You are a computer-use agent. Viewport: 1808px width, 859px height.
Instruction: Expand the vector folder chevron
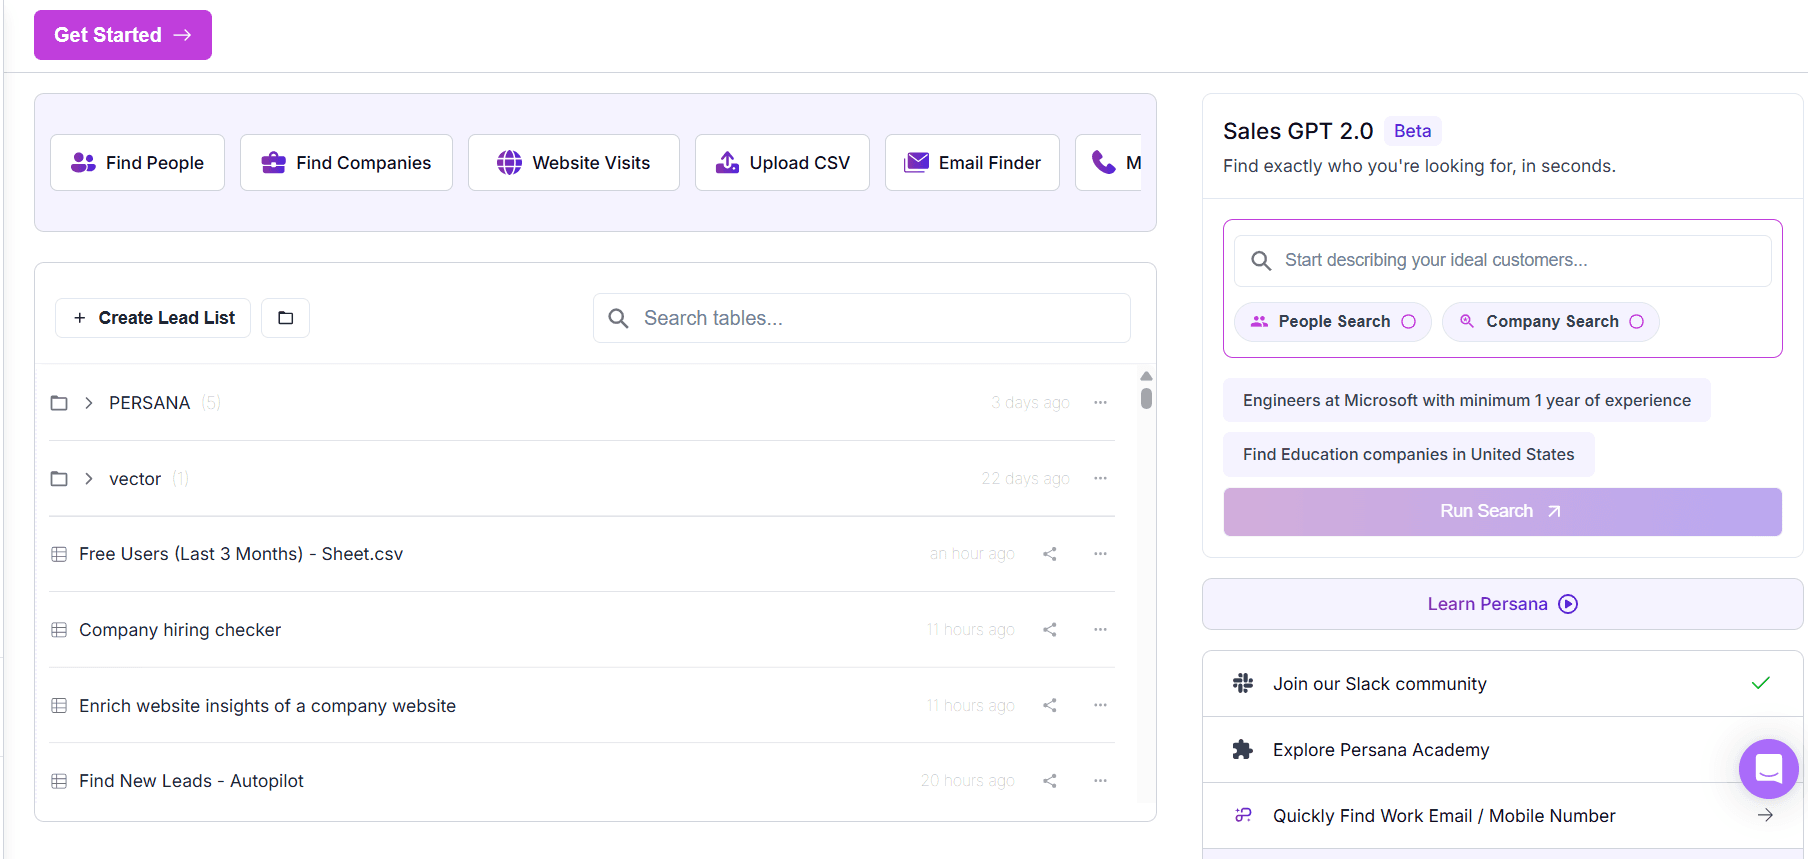[89, 479]
